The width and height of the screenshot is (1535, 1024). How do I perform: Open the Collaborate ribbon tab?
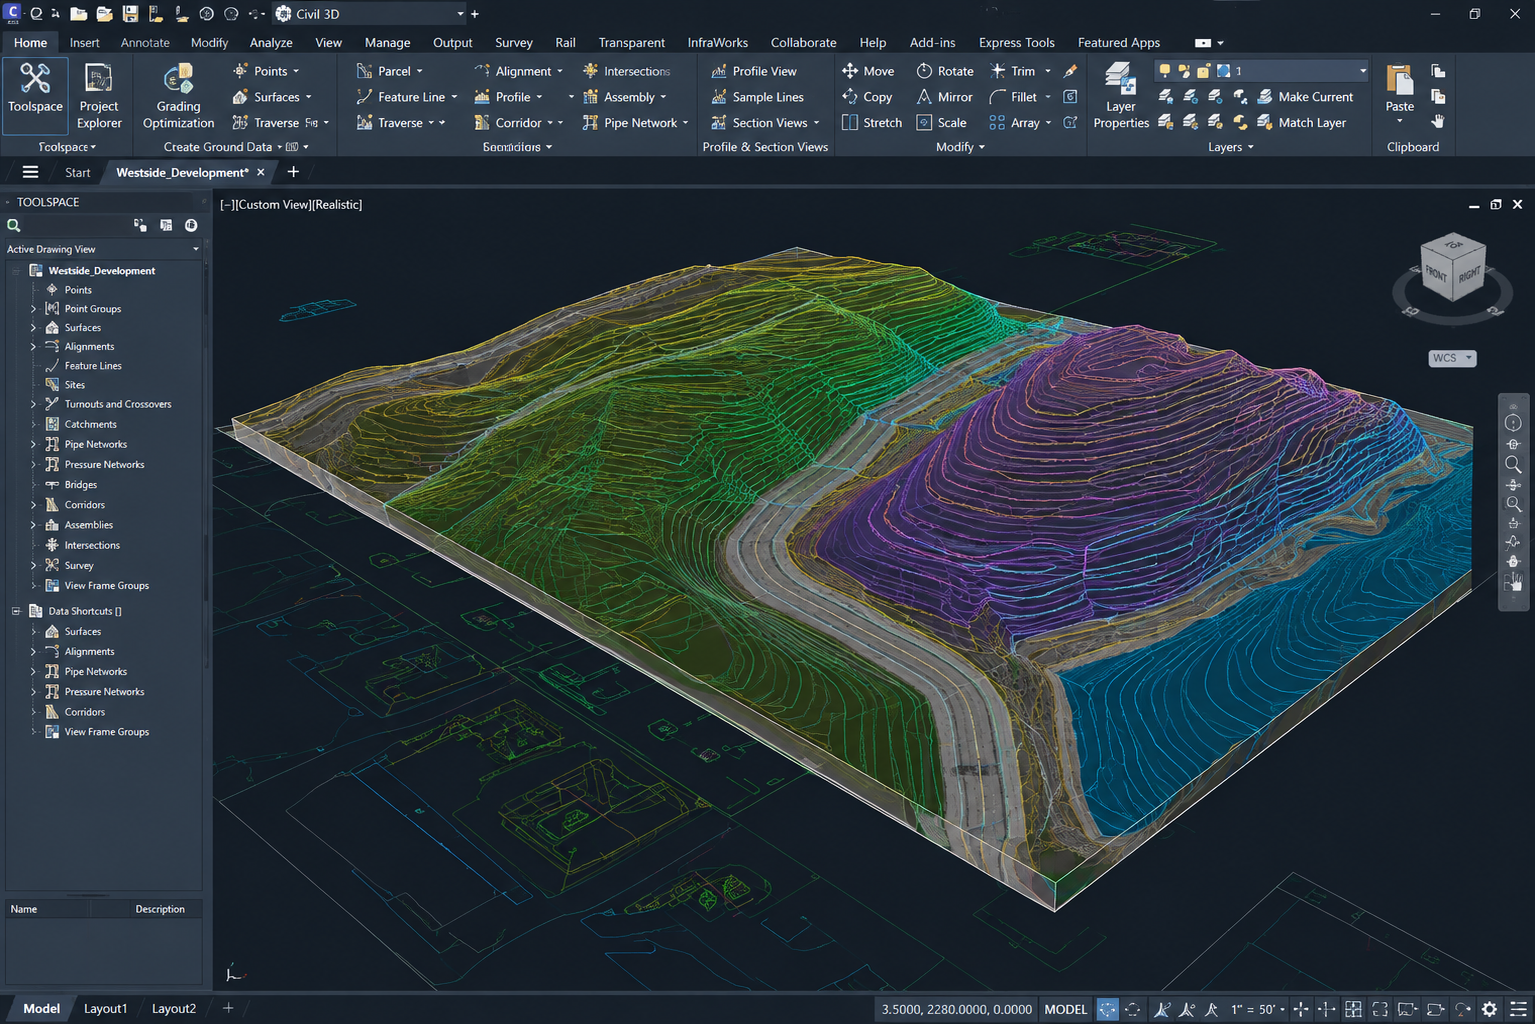click(x=803, y=43)
